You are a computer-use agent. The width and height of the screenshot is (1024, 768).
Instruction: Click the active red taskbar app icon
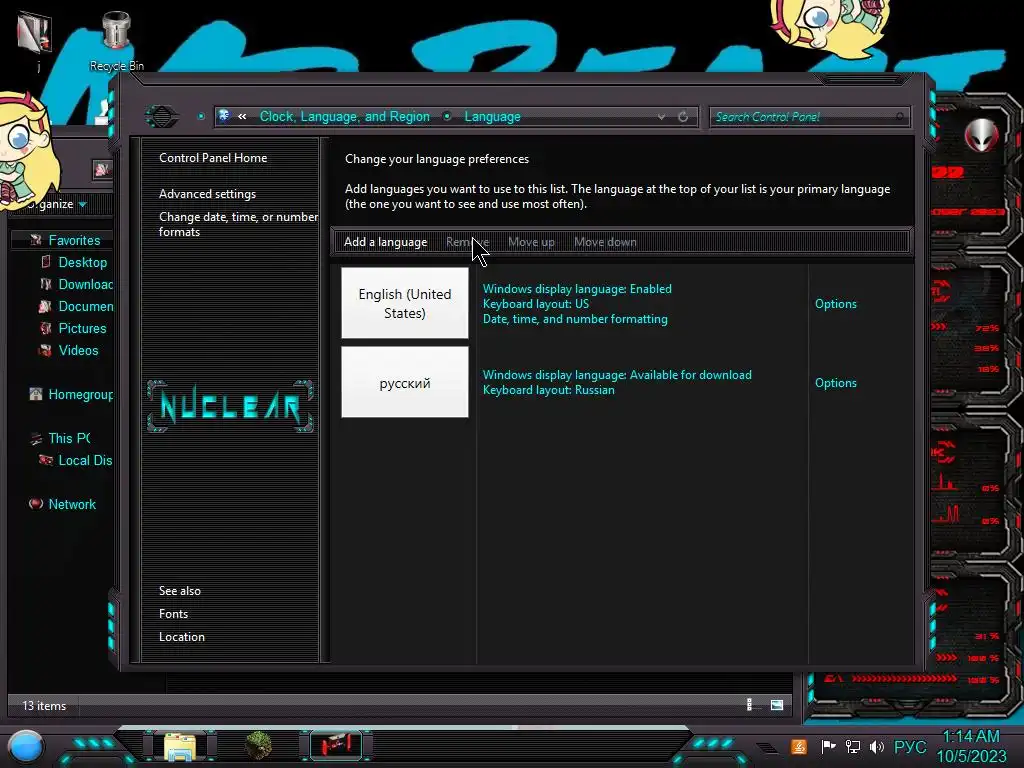(x=336, y=745)
